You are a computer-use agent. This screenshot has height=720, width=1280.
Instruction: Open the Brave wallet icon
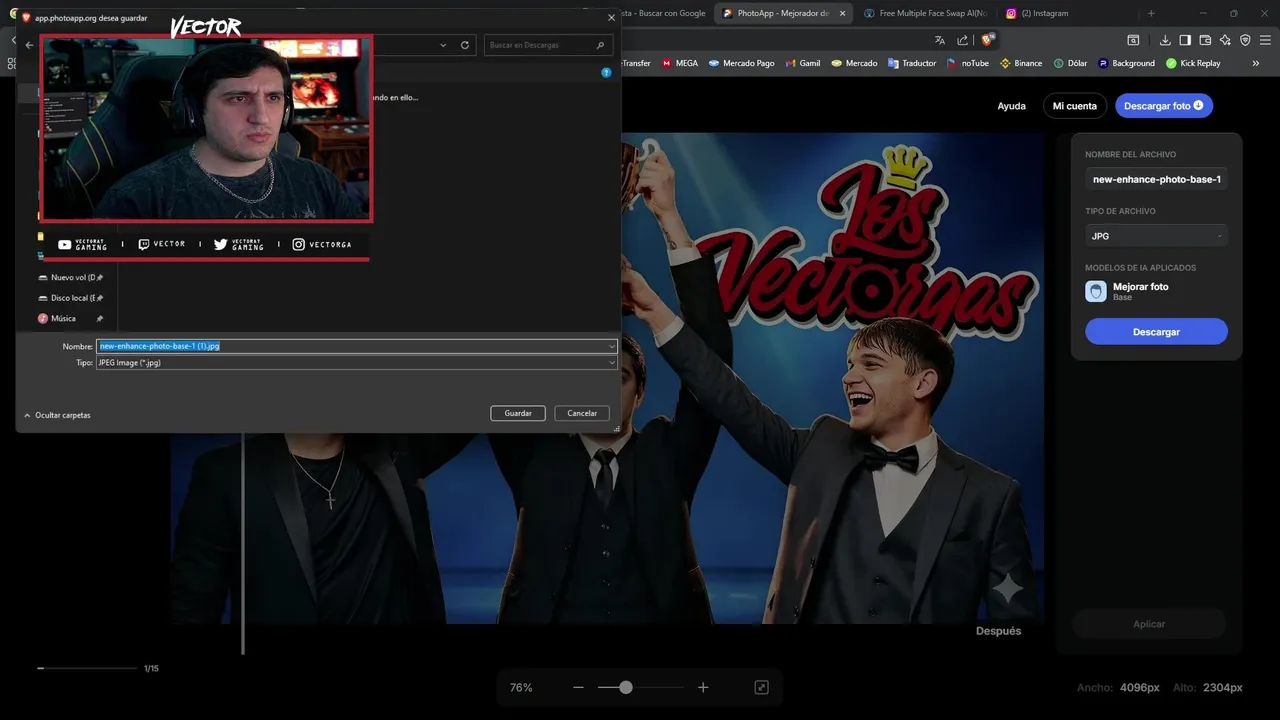point(1205,40)
